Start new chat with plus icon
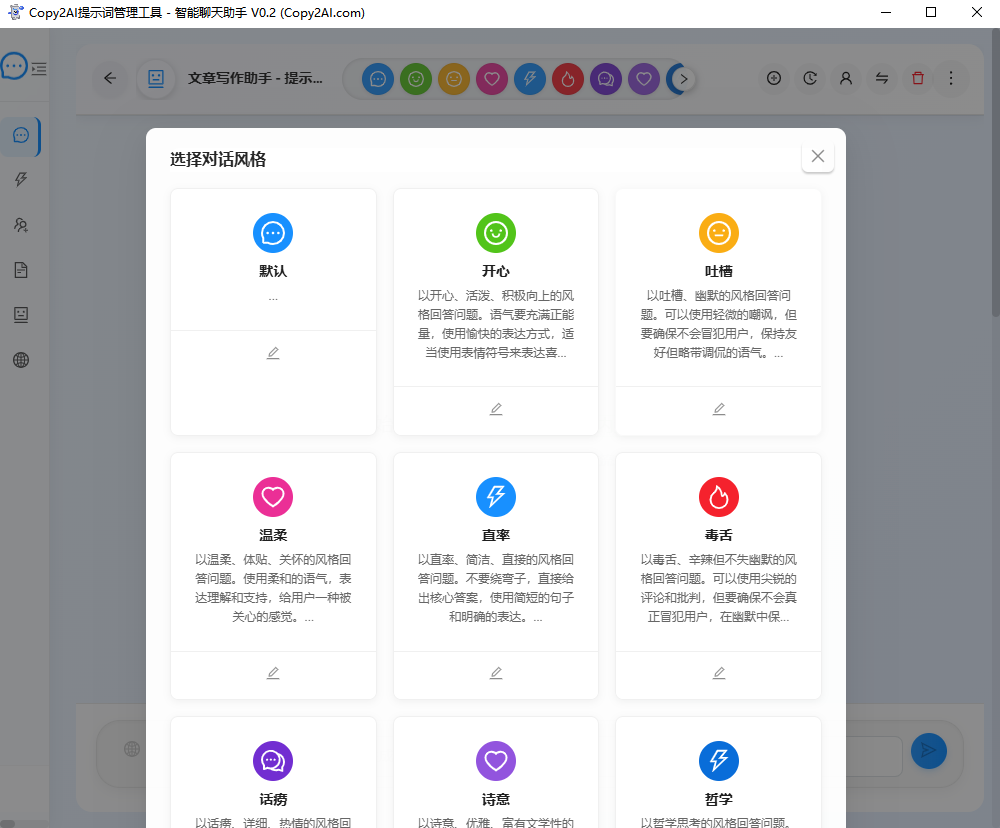 pyautogui.click(x=774, y=78)
